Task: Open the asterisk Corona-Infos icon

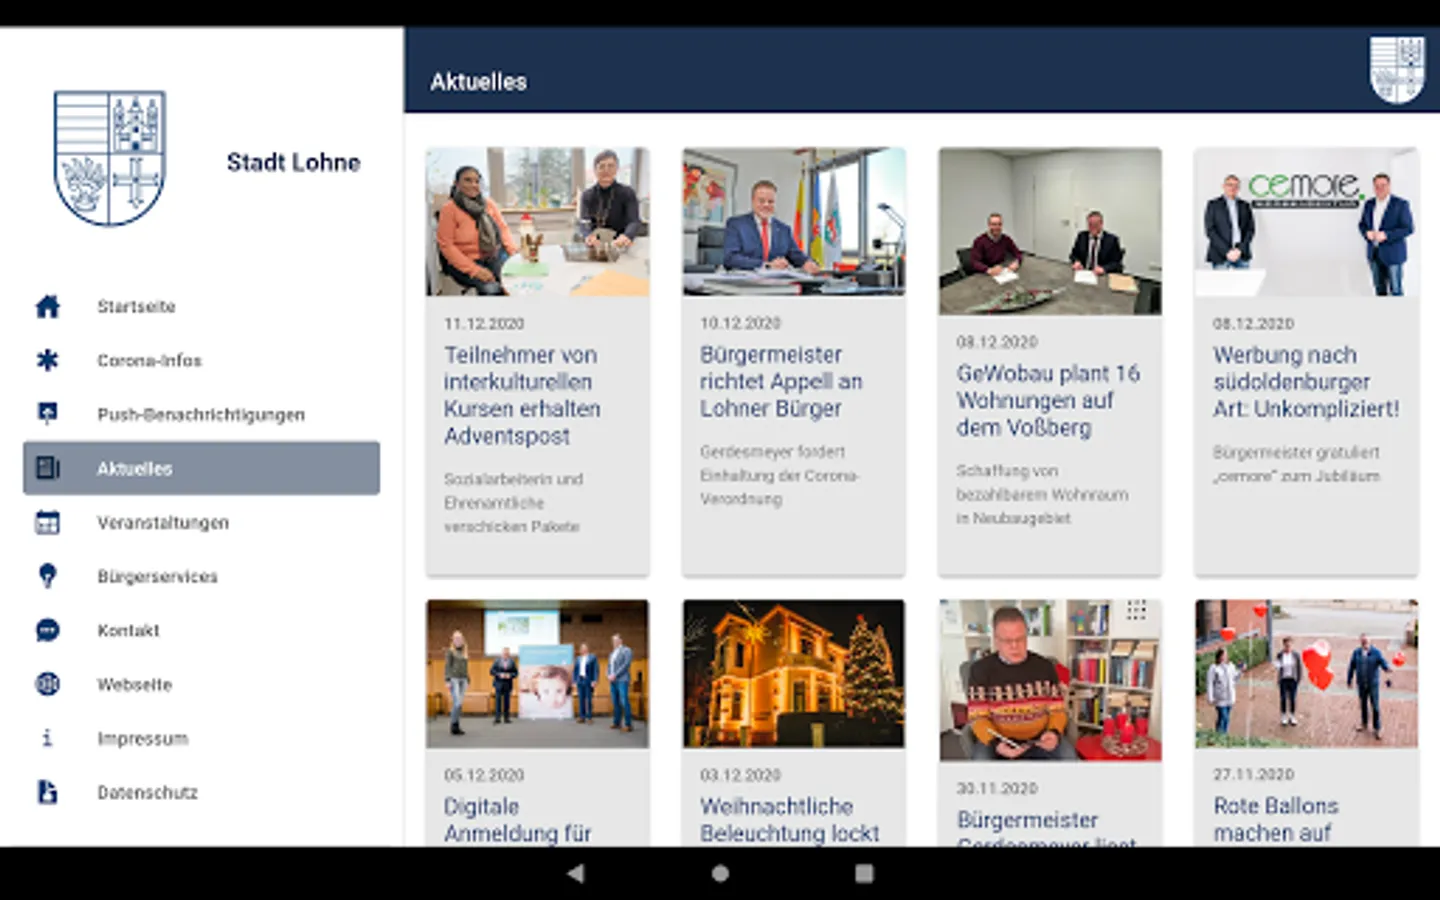Action: (x=47, y=360)
